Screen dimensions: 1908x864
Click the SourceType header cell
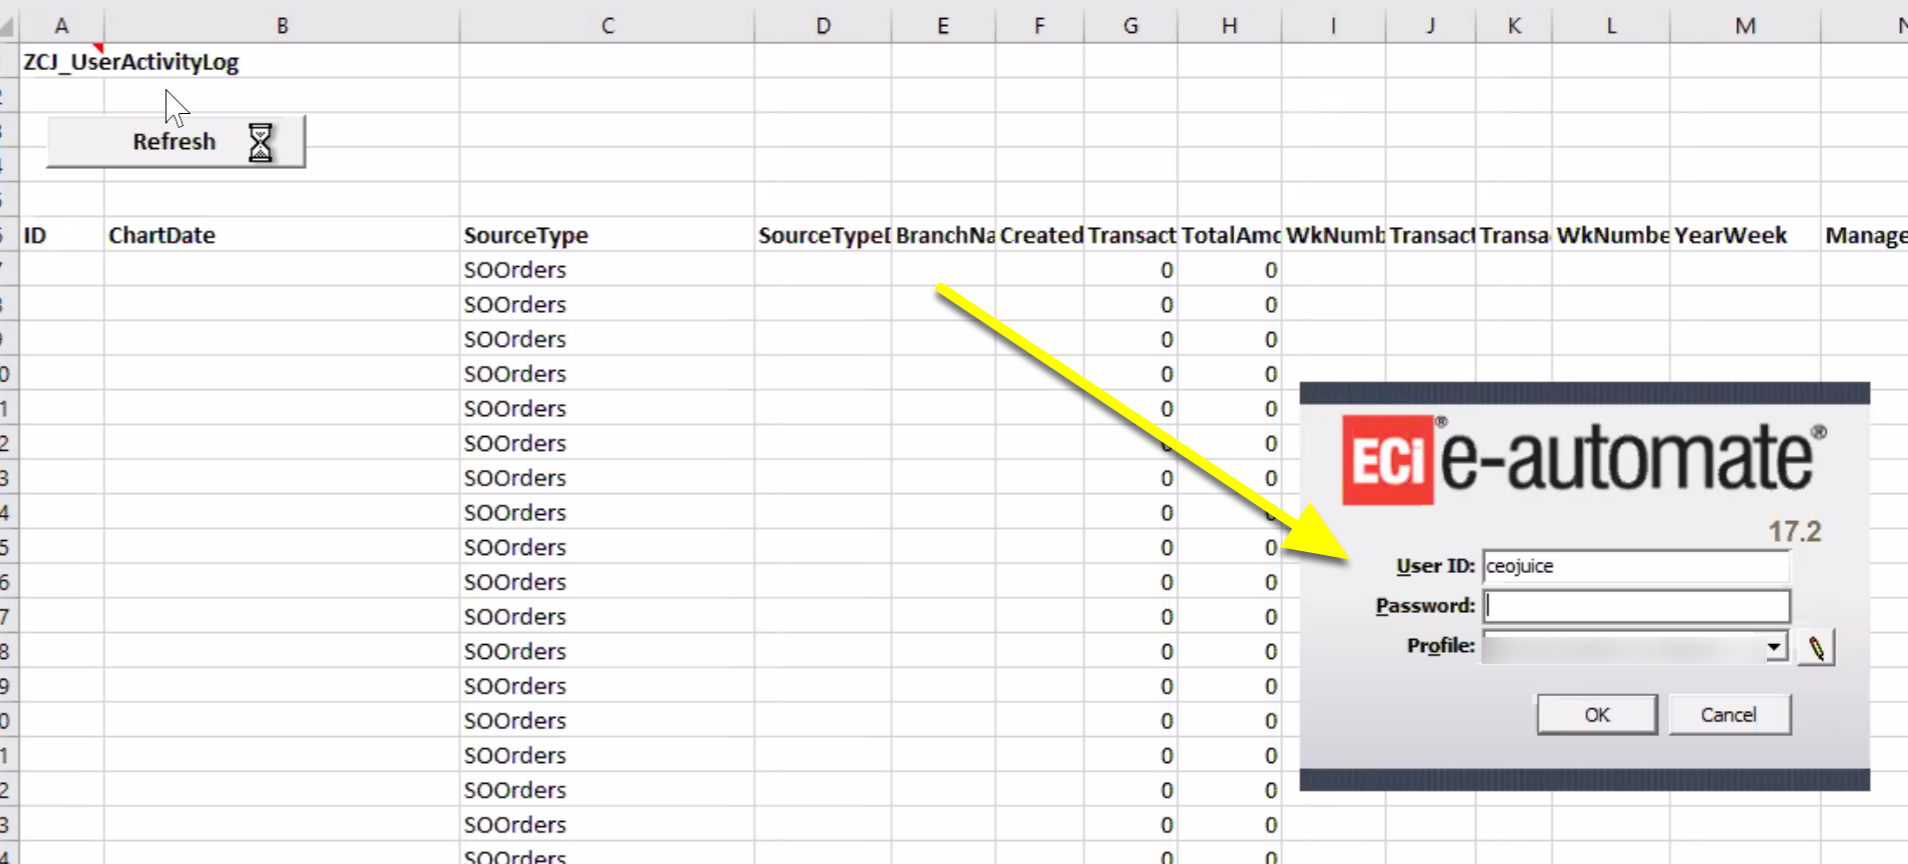(607, 235)
